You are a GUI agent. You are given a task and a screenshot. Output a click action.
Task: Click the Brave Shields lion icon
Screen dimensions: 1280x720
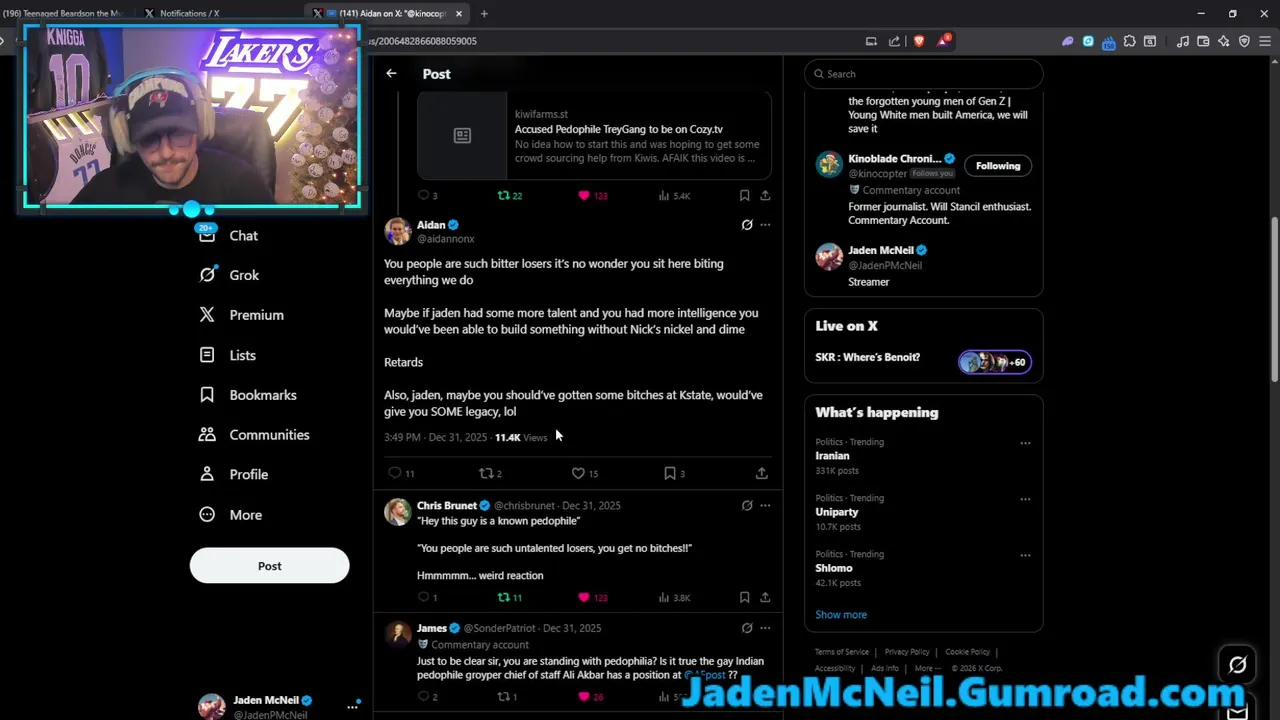[x=919, y=41]
